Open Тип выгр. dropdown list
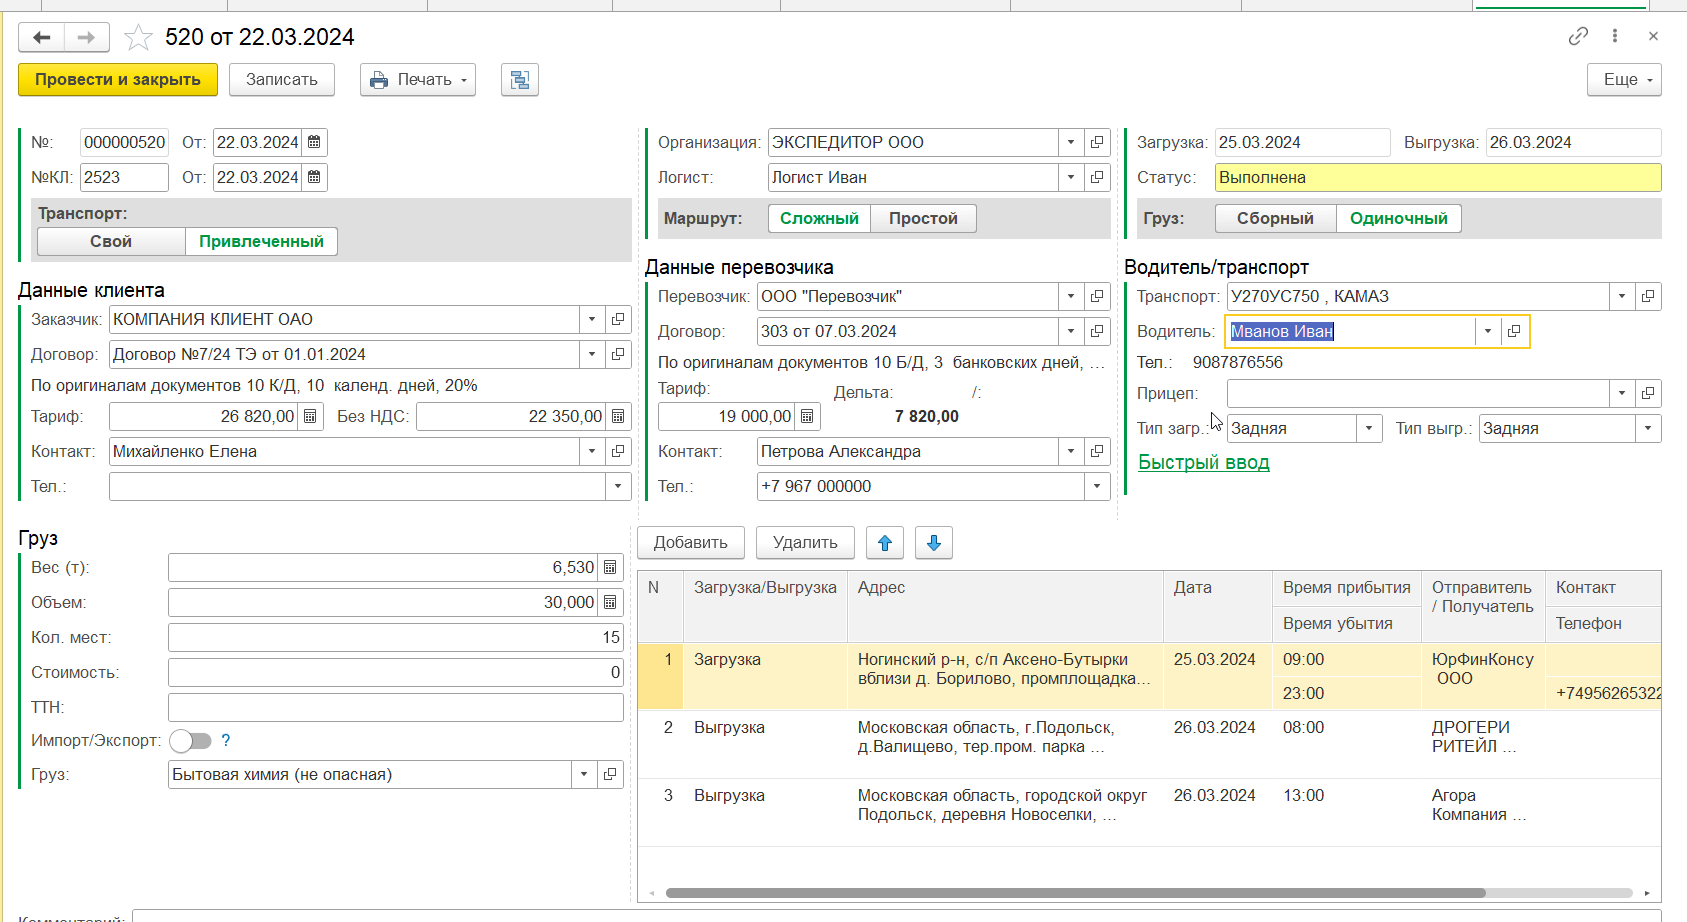Image resolution: width=1687 pixels, height=922 pixels. point(1648,428)
